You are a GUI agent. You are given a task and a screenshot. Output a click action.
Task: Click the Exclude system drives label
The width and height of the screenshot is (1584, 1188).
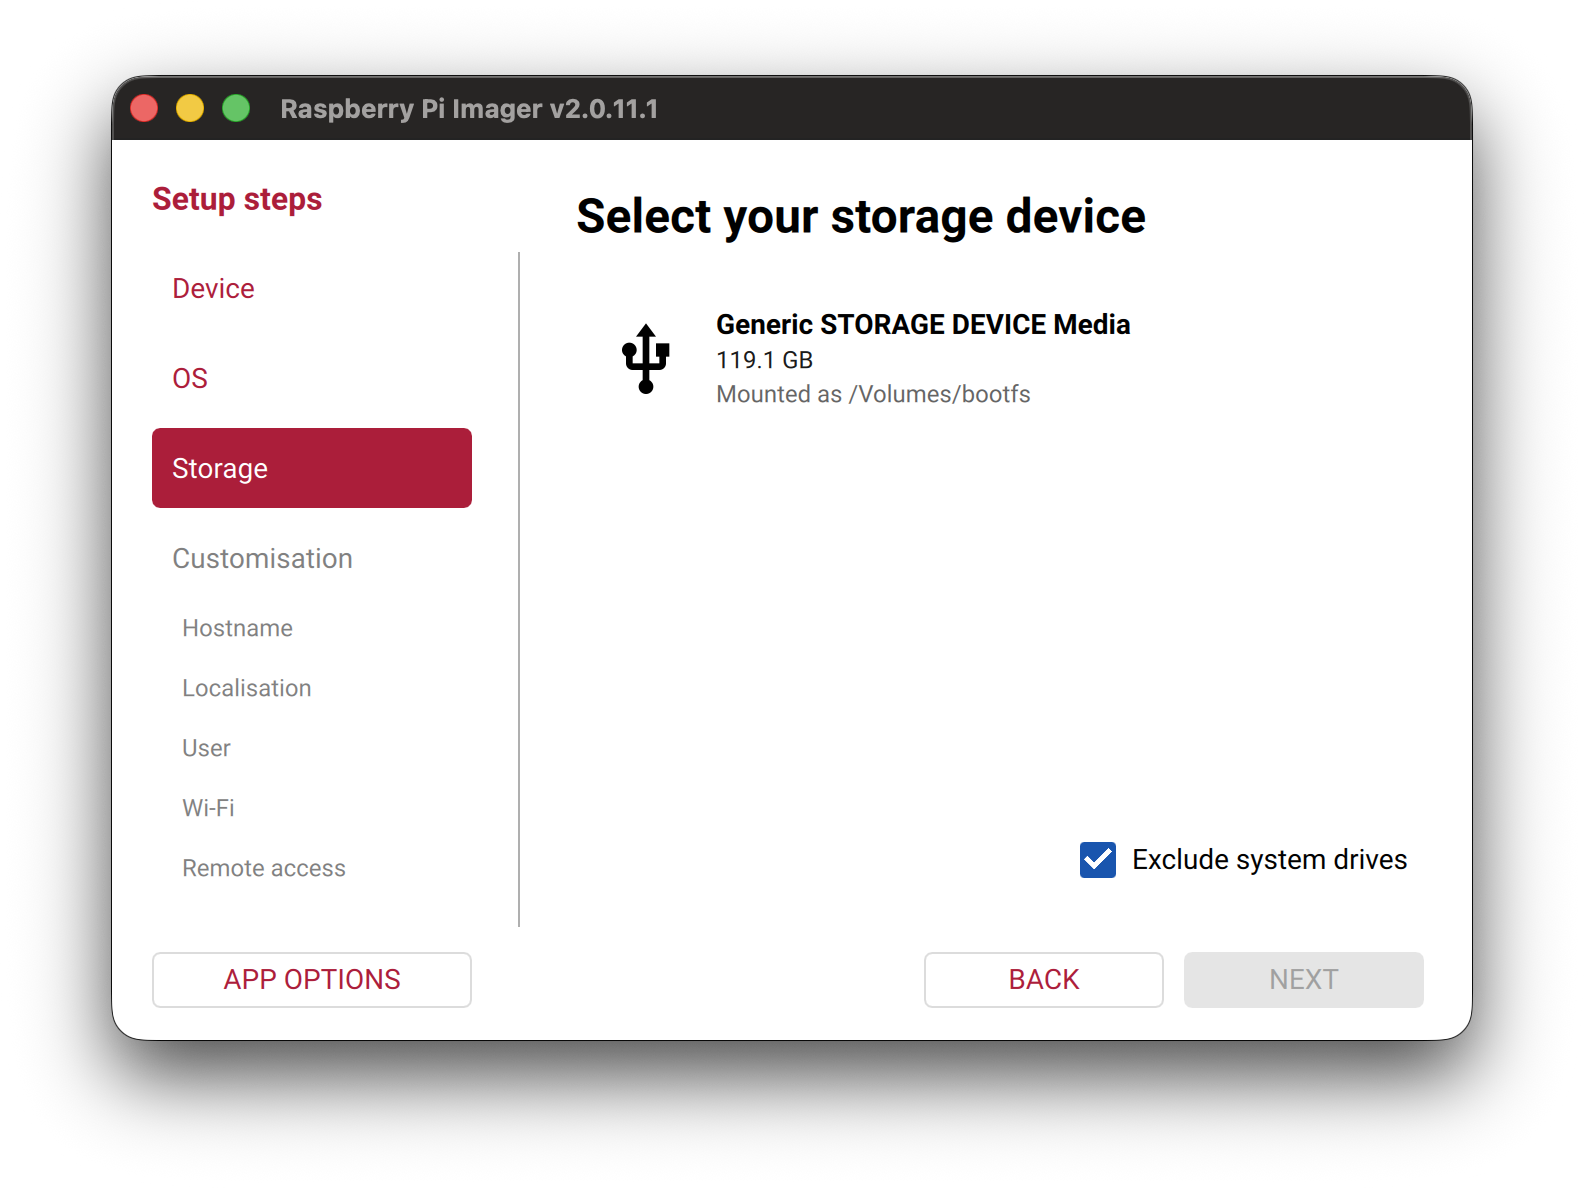(x=1269, y=860)
